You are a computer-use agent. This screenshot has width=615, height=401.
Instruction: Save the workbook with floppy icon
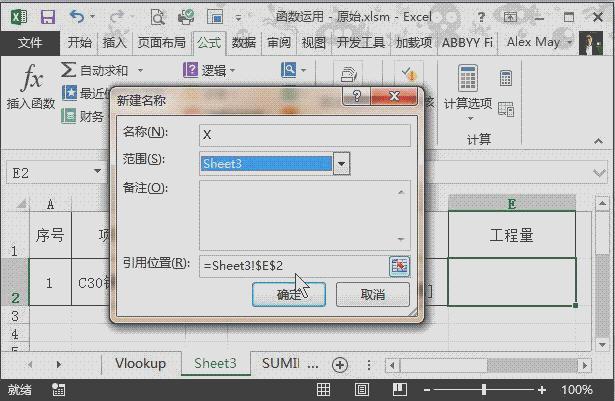coord(48,17)
